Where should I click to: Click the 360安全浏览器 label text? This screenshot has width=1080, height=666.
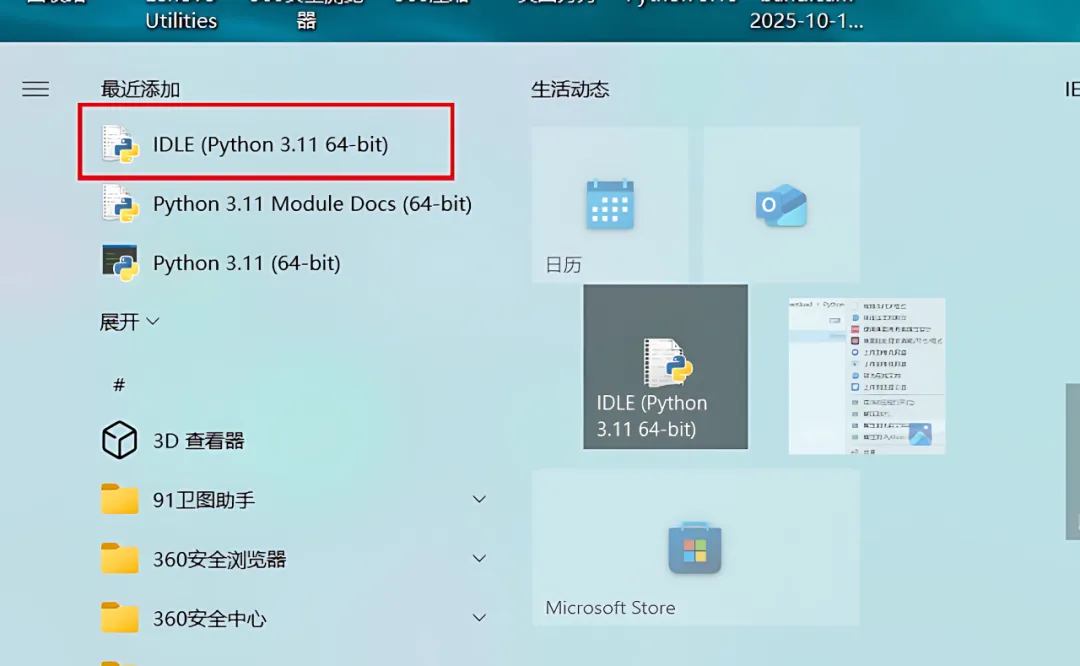coord(220,559)
